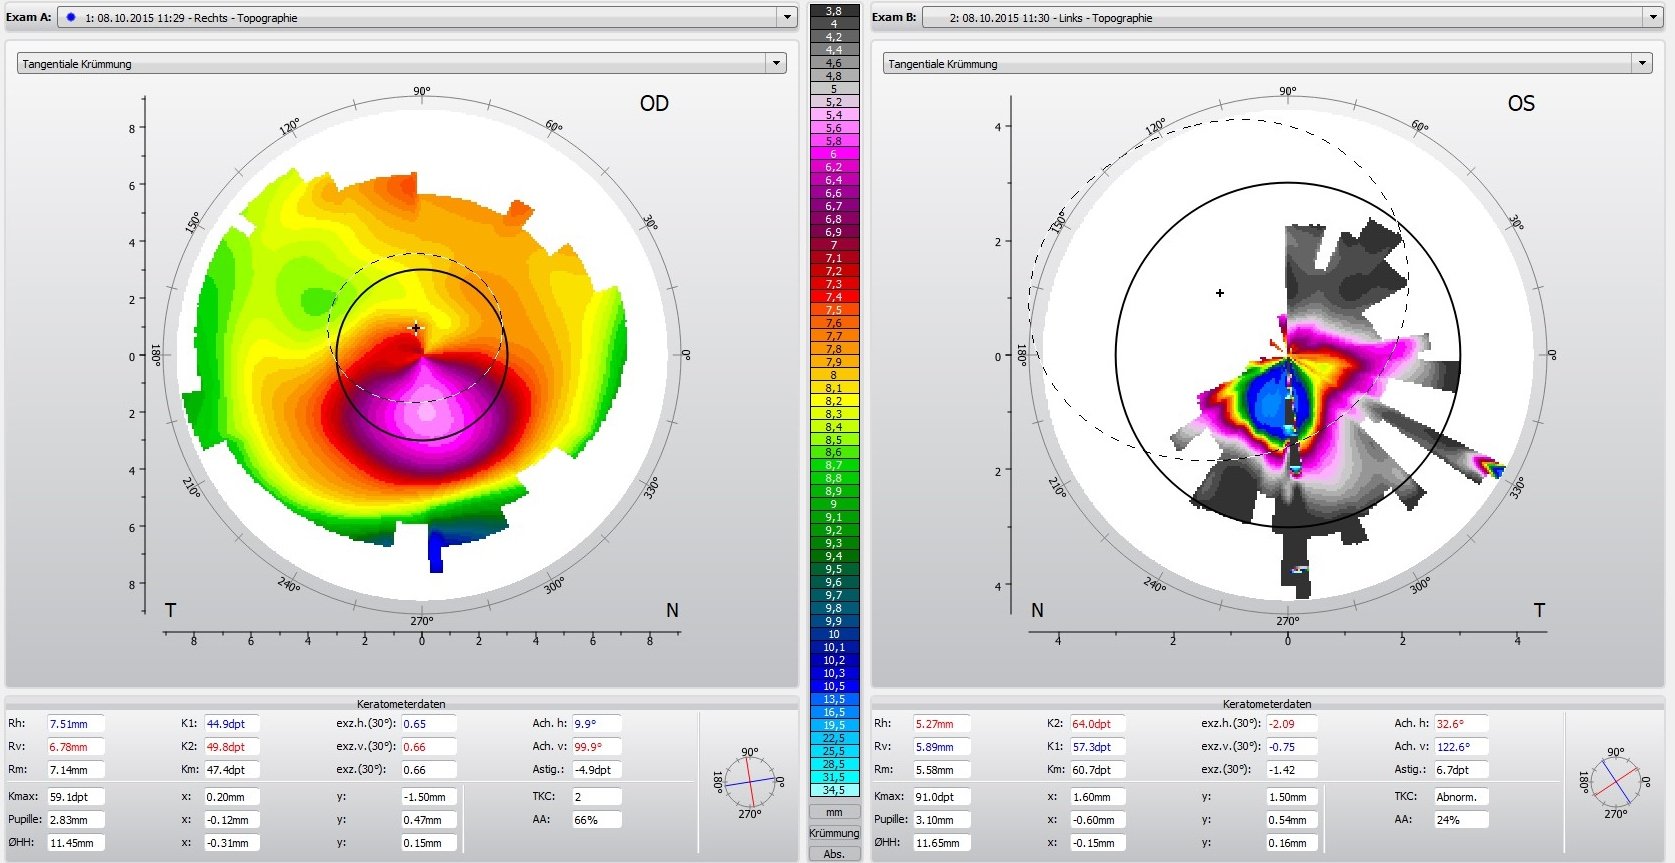Click the OD K1 value 44.9dpt
This screenshot has height=863, width=1675.
(x=232, y=723)
